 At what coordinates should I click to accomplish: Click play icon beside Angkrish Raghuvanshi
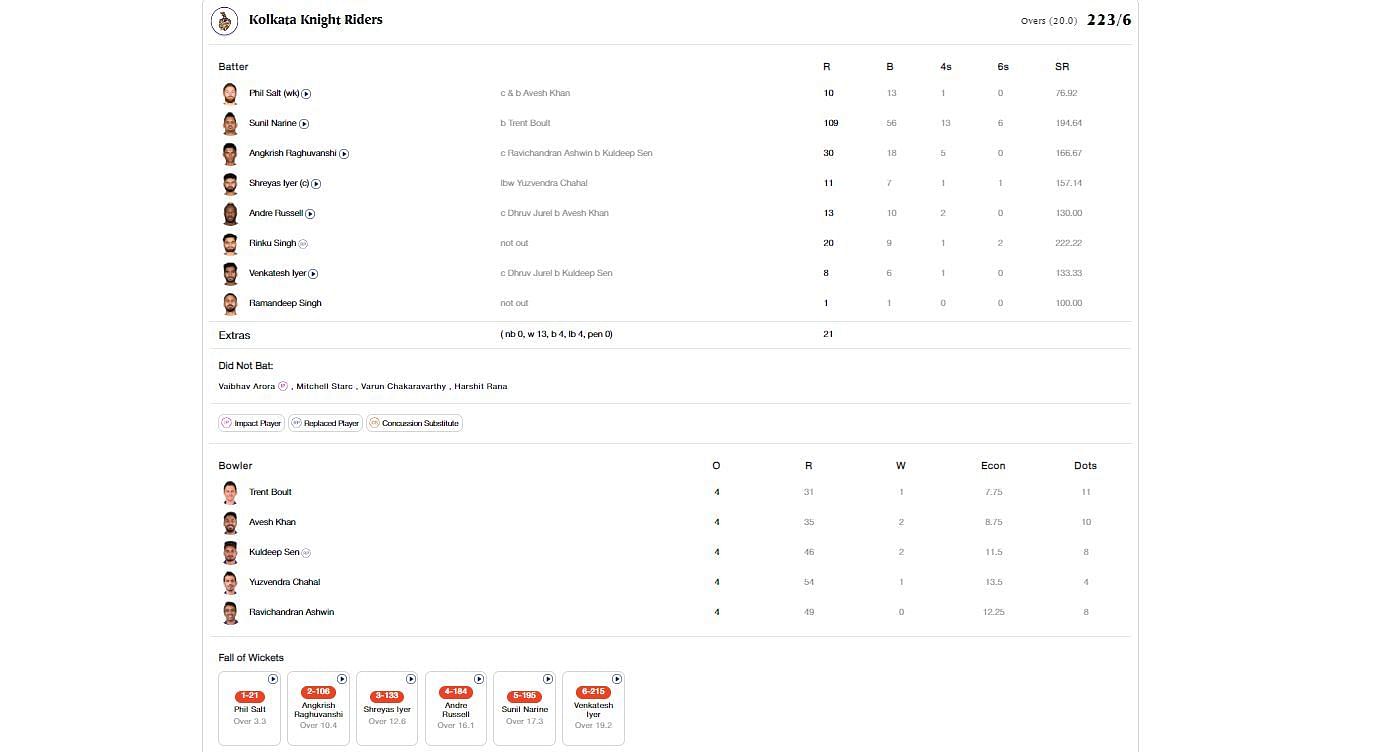tap(344, 154)
